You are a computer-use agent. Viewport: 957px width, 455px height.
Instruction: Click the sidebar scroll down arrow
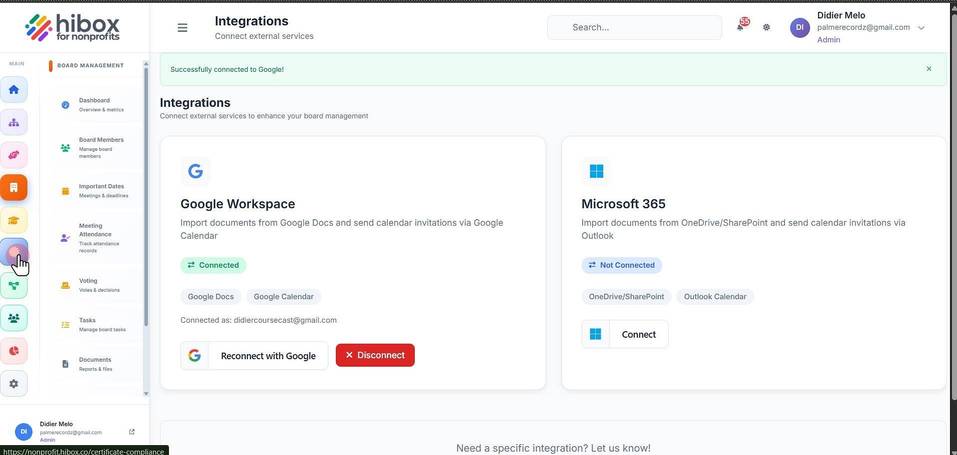(x=146, y=394)
